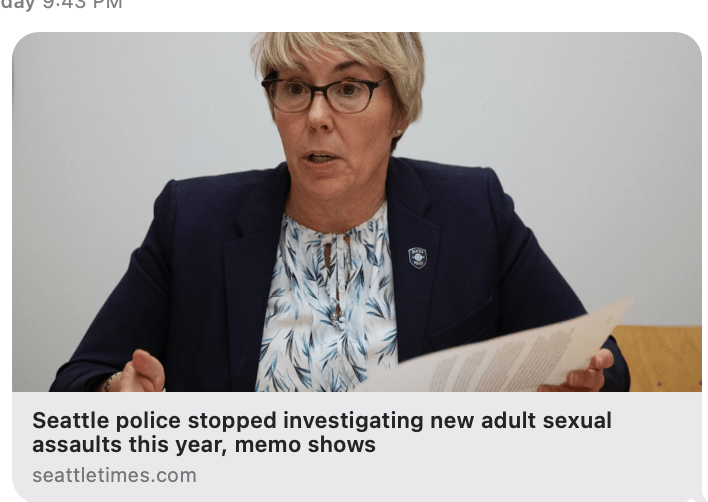Click the headline about Seattle police memo
708x502 pixels.
click(x=321, y=432)
